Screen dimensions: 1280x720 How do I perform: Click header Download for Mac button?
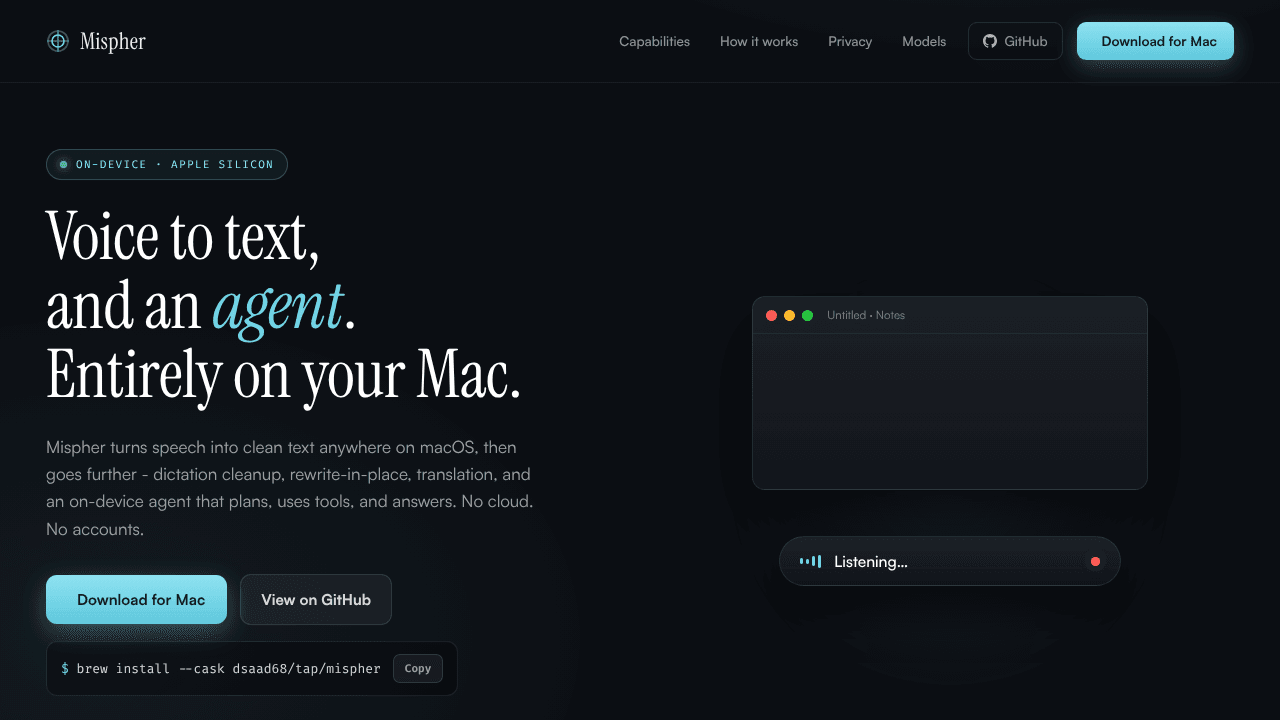[x=1155, y=41]
